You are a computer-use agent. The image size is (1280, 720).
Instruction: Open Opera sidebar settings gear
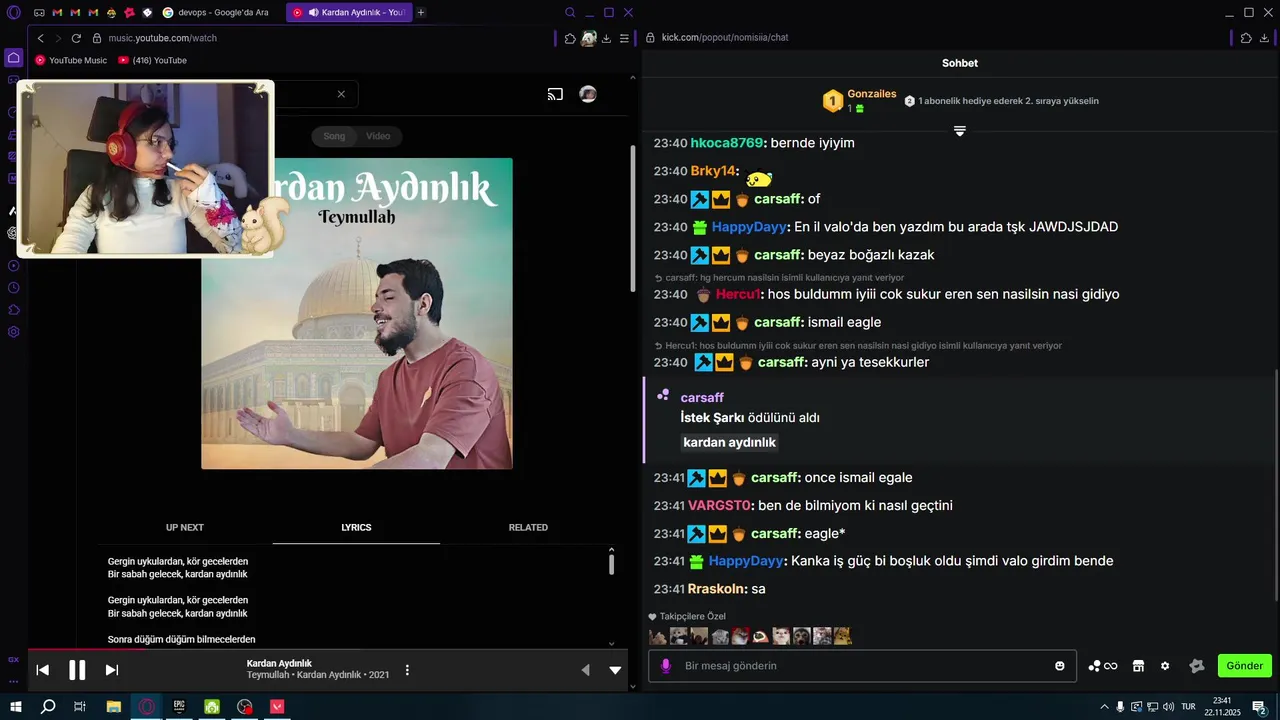pos(14,332)
